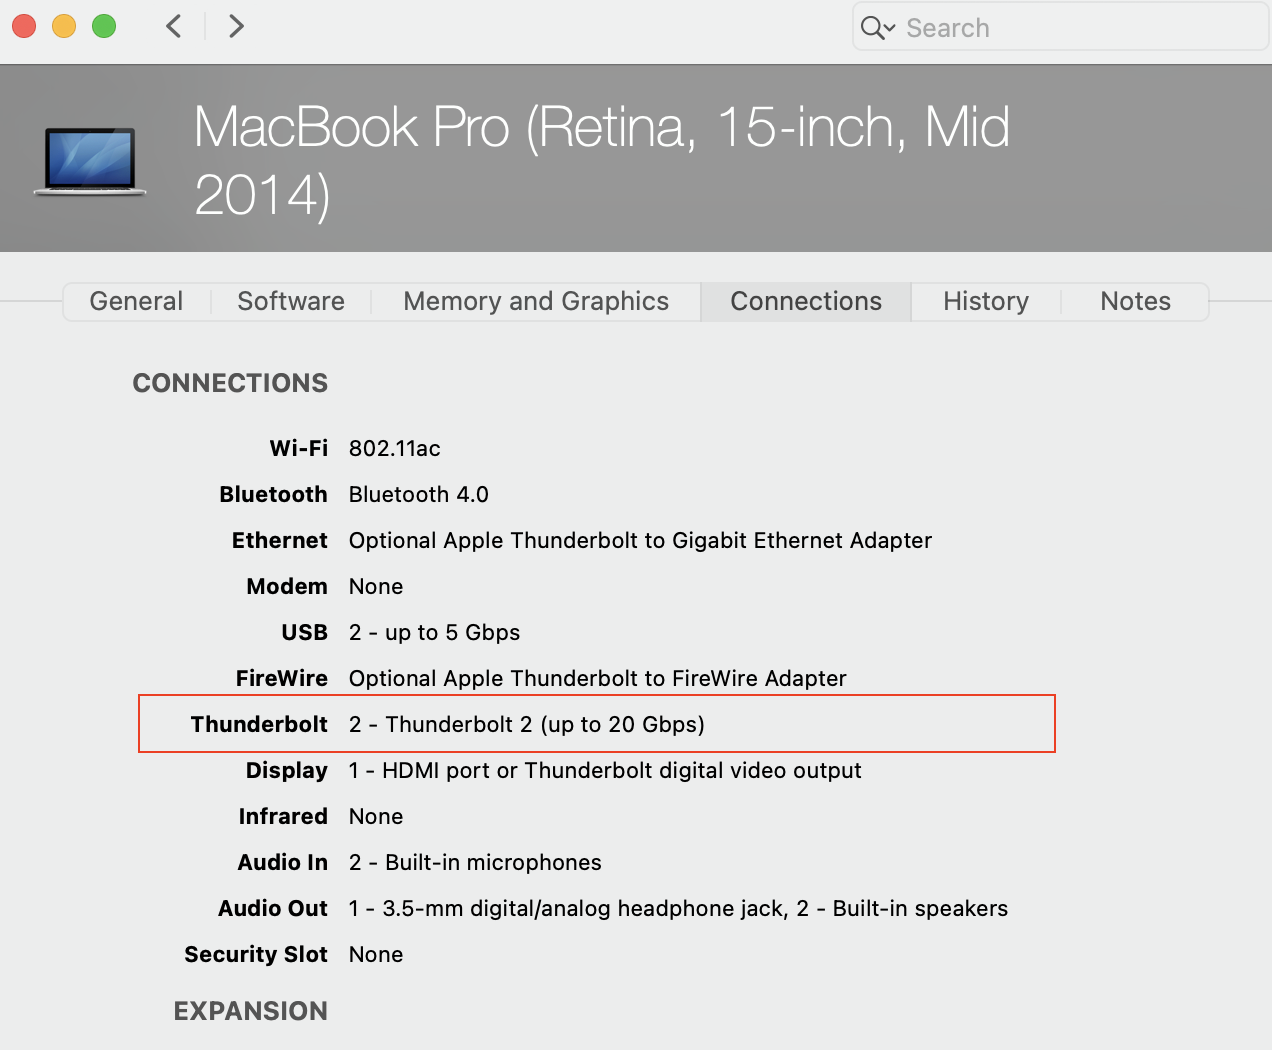This screenshot has width=1272, height=1050.
Task: Switch to the General tab
Action: tap(136, 301)
